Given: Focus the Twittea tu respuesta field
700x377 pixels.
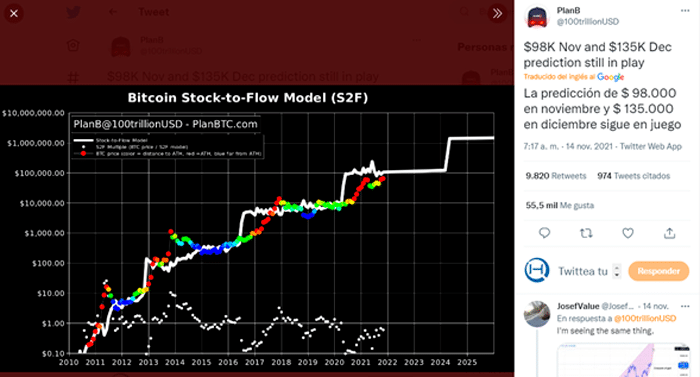Looking at the screenshot, I should (x=583, y=272).
